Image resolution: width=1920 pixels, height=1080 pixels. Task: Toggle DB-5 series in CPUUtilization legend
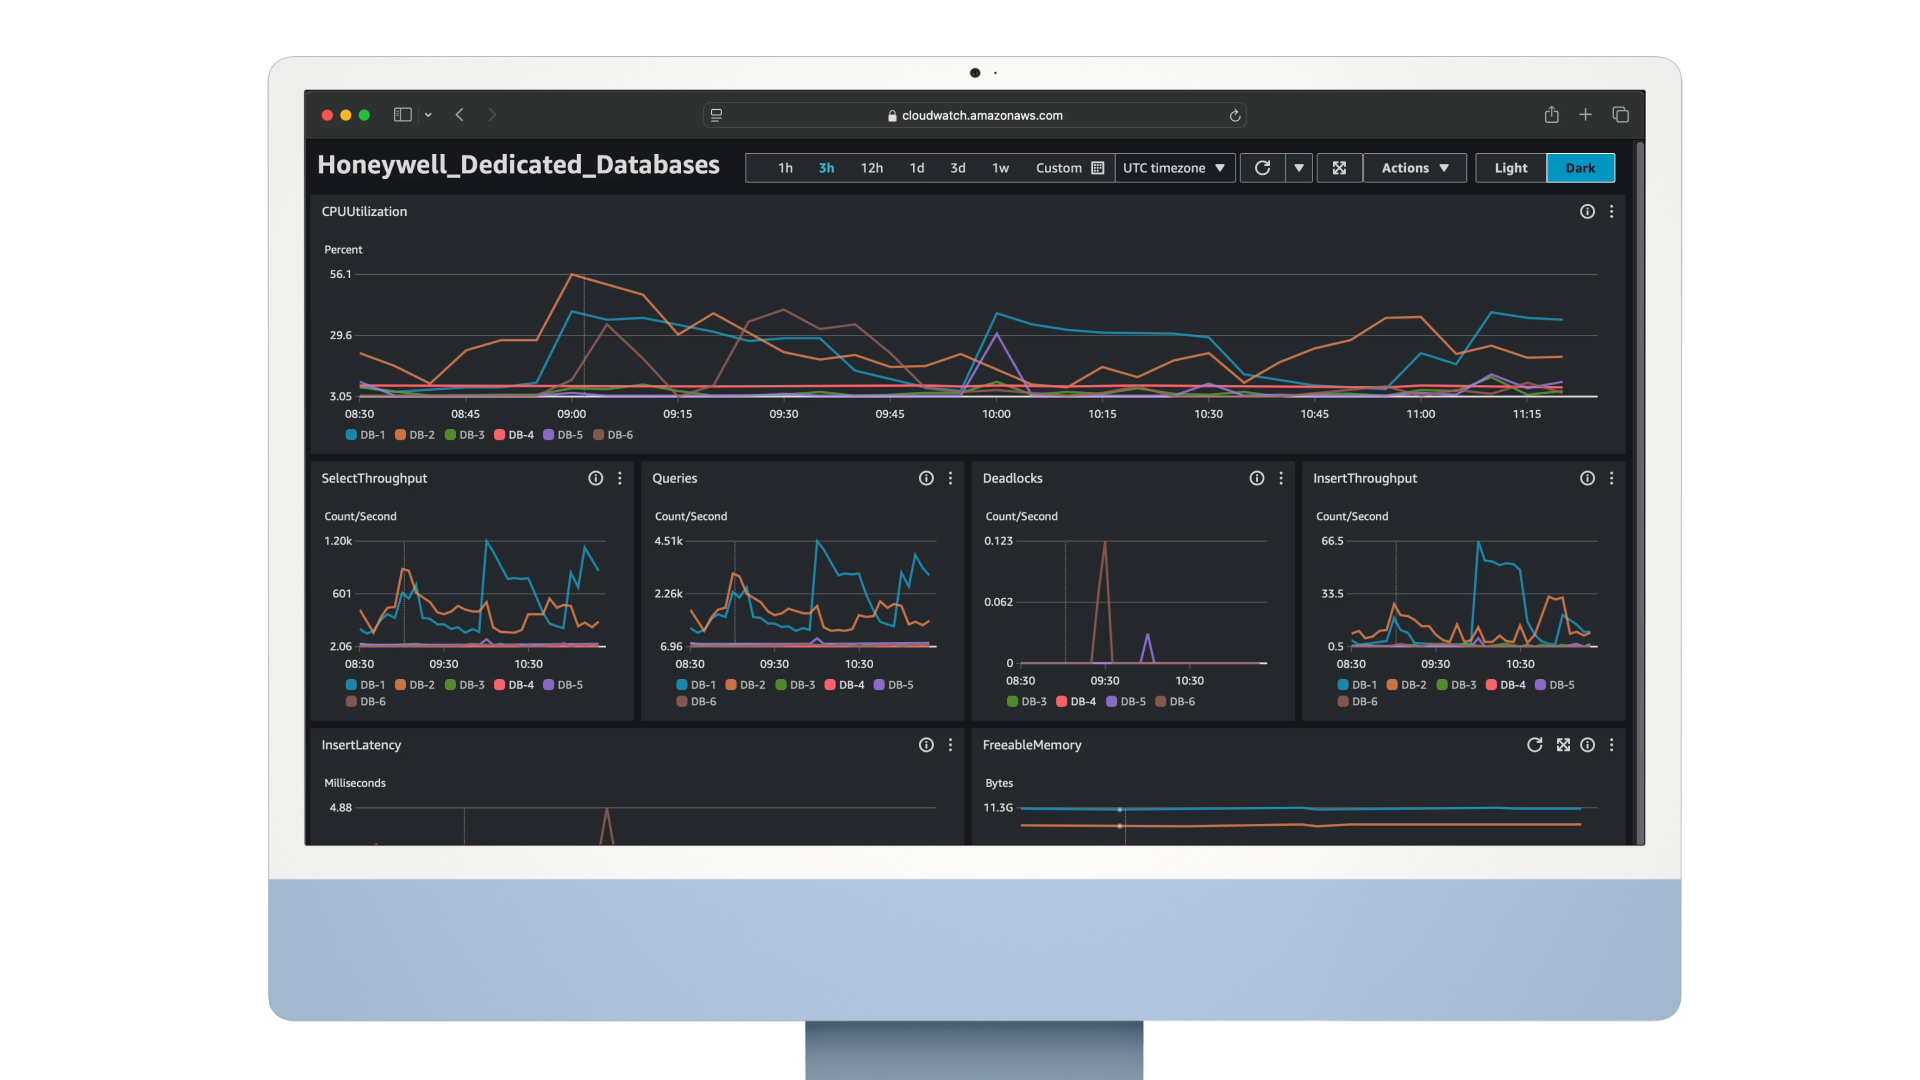coord(563,435)
